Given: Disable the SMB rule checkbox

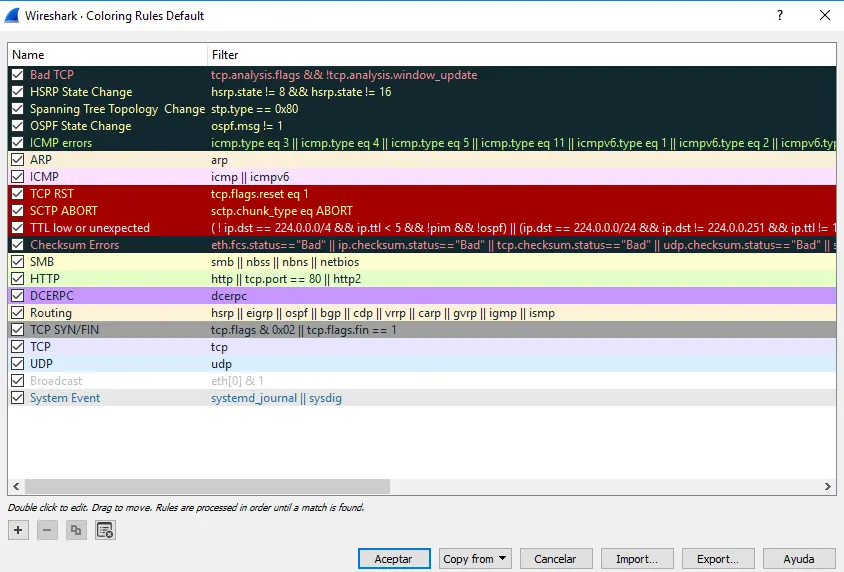Looking at the screenshot, I should [18, 262].
